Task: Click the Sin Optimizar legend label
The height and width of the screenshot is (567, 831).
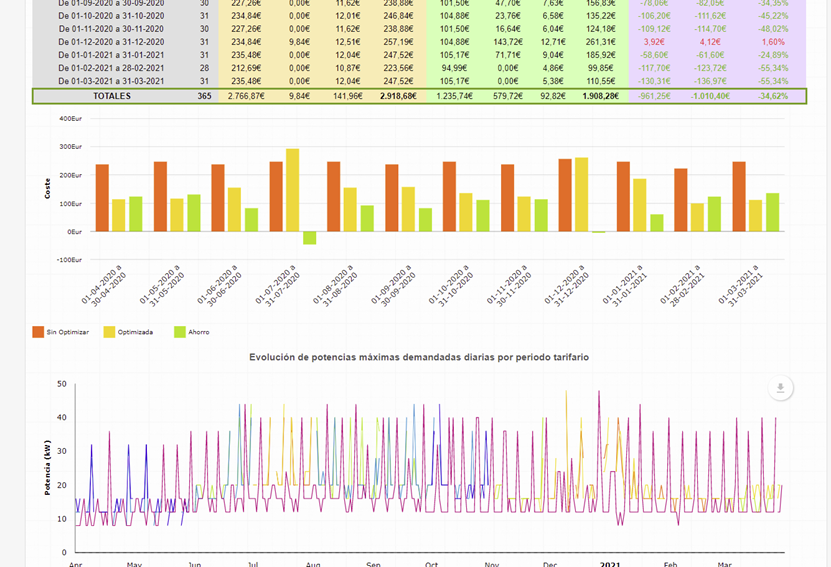Action: pyautogui.click(x=68, y=332)
